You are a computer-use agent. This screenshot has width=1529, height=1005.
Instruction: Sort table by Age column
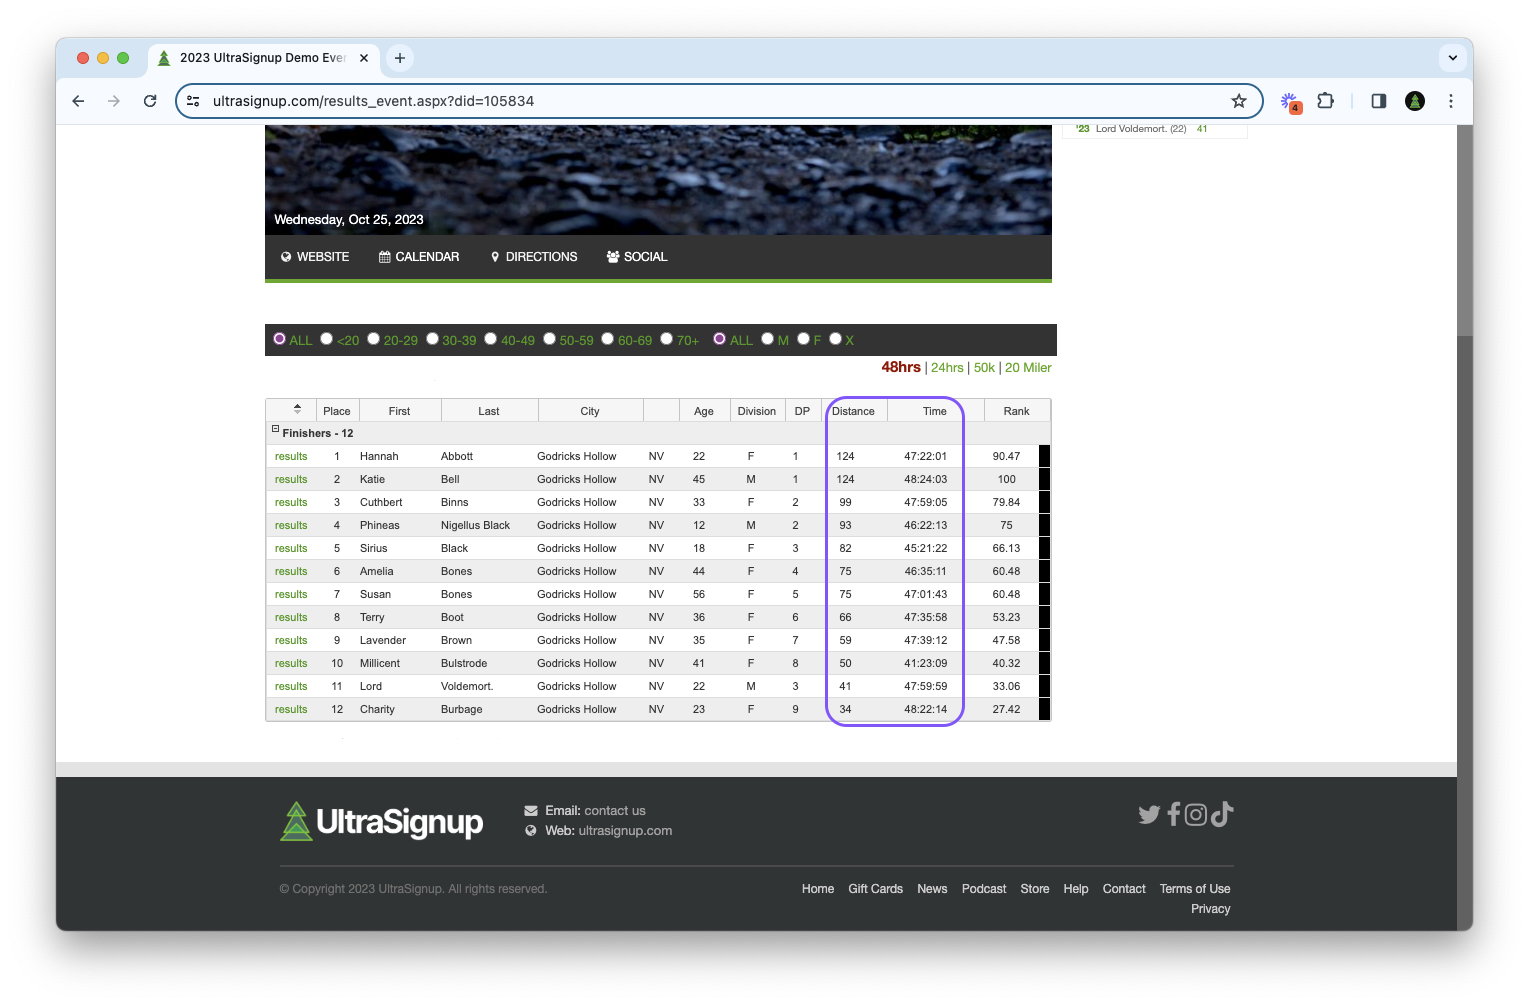point(704,411)
